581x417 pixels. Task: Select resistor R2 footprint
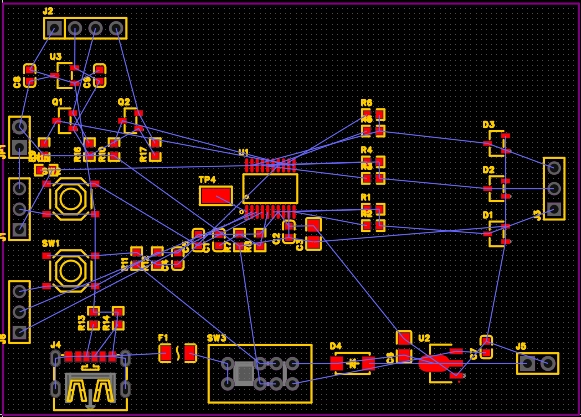point(373,226)
